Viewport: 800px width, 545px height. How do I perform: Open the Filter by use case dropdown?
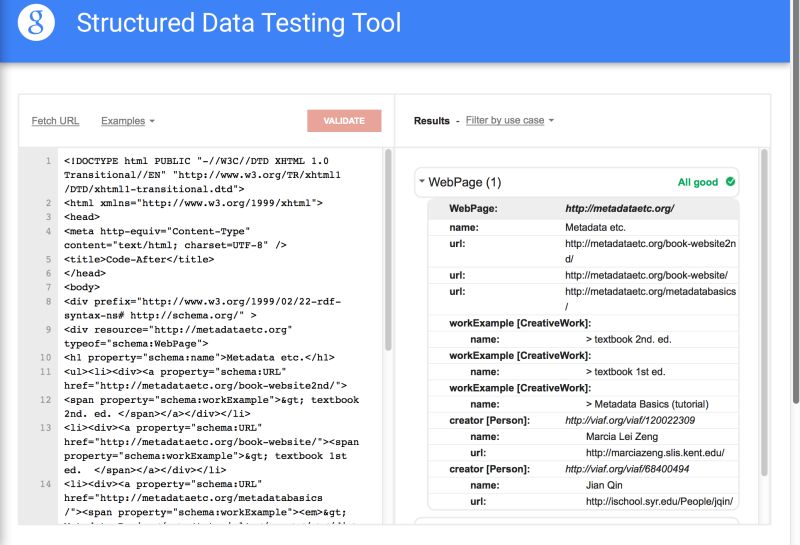(510, 121)
